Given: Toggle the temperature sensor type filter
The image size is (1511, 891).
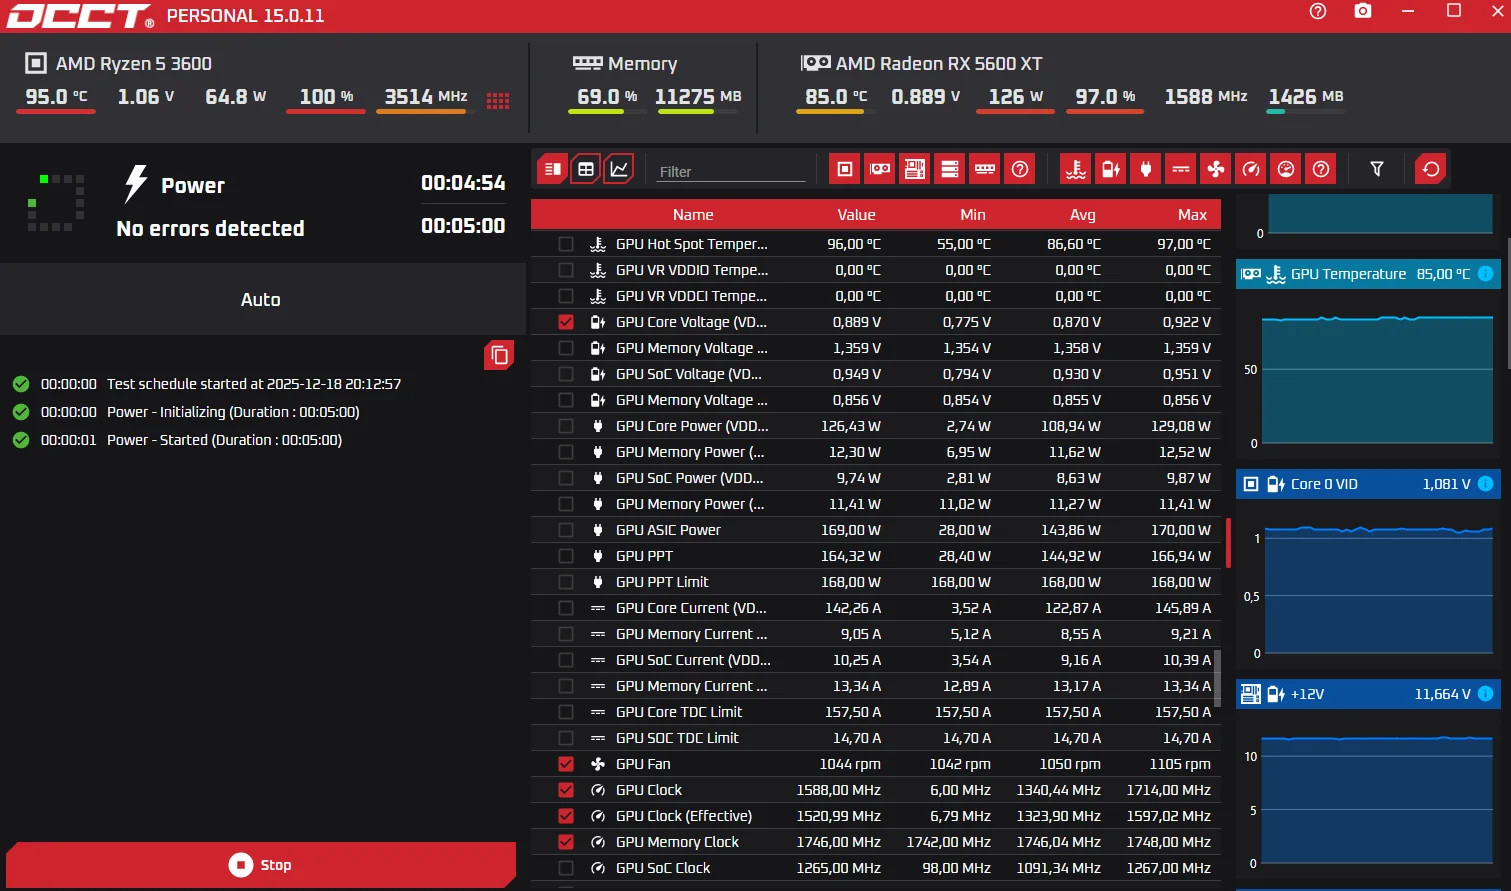Looking at the screenshot, I should tap(1076, 169).
